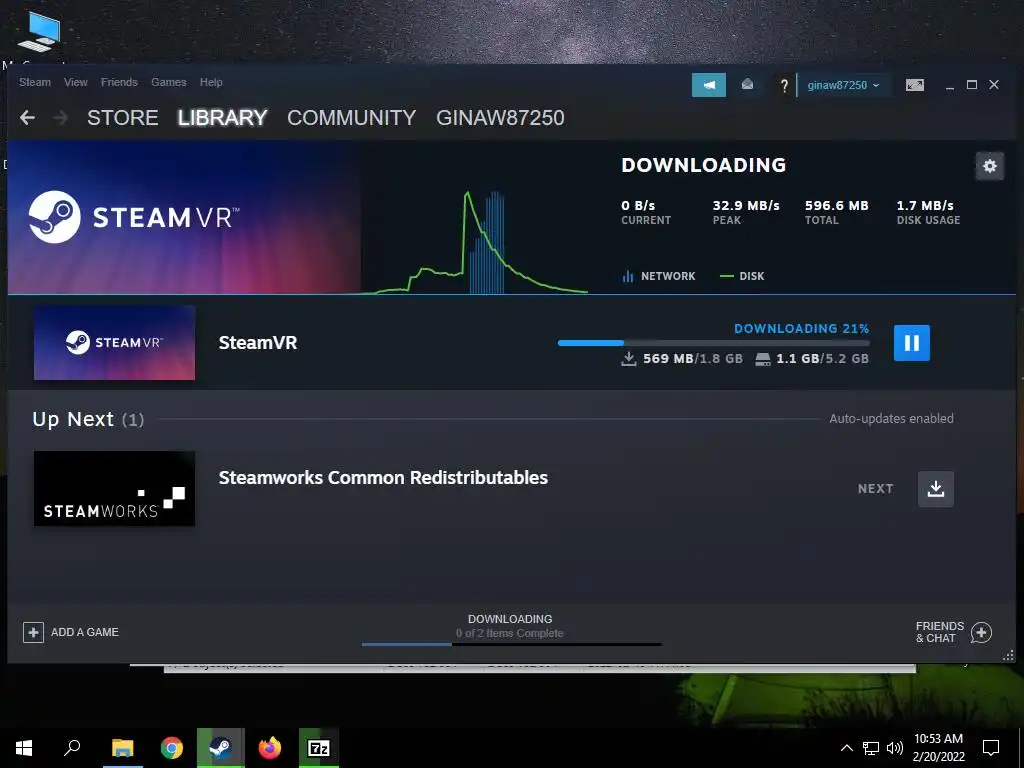
Task: Click the 596.6 MB TOTAL value
Action: pyautogui.click(x=837, y=206)
